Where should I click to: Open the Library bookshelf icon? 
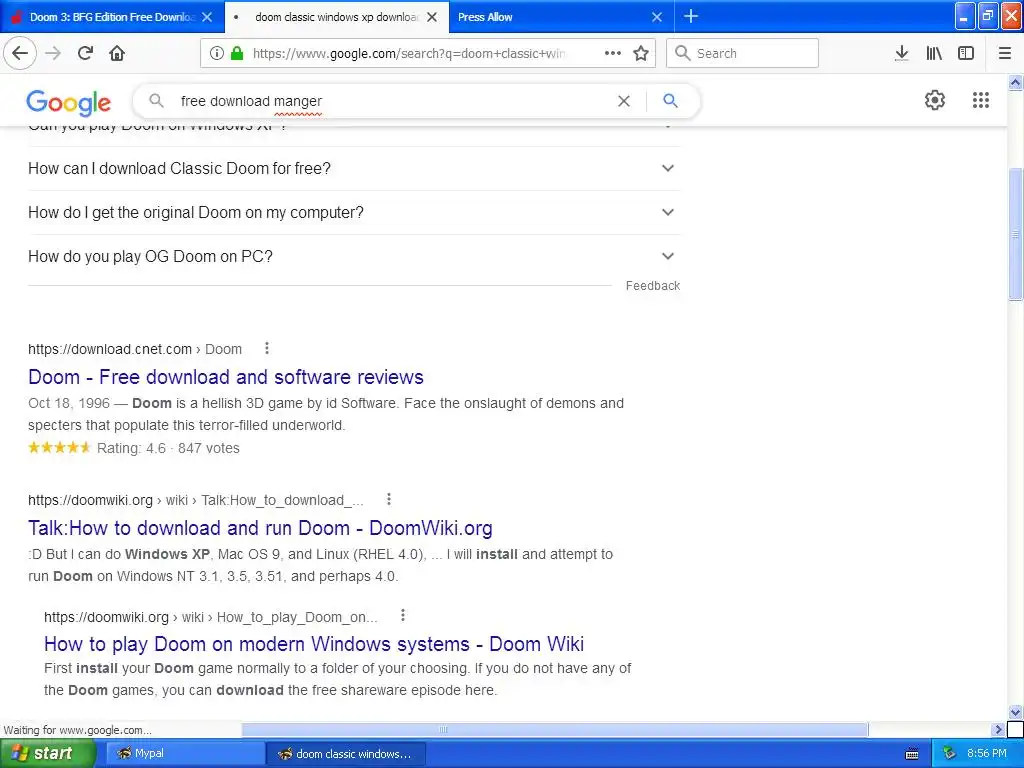tap(934, 53)
